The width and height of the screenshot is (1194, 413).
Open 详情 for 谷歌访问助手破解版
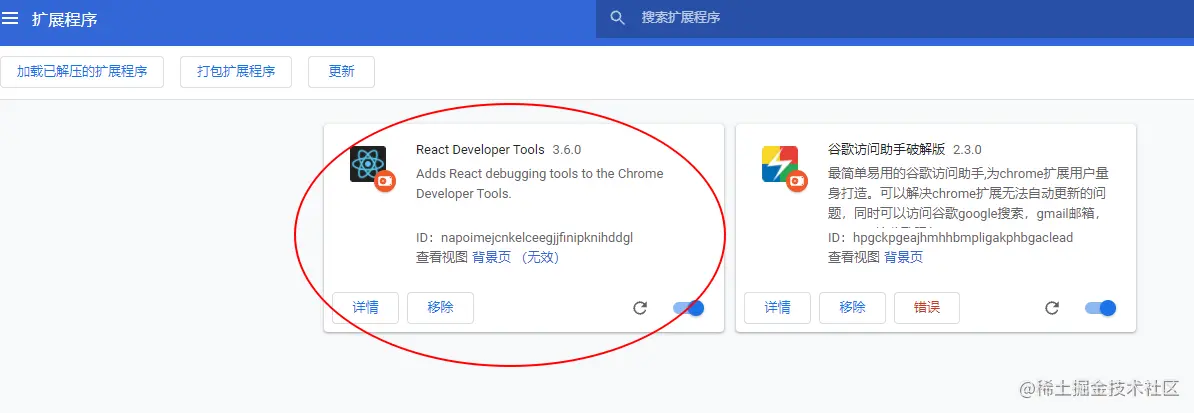[x=777, y=308]
